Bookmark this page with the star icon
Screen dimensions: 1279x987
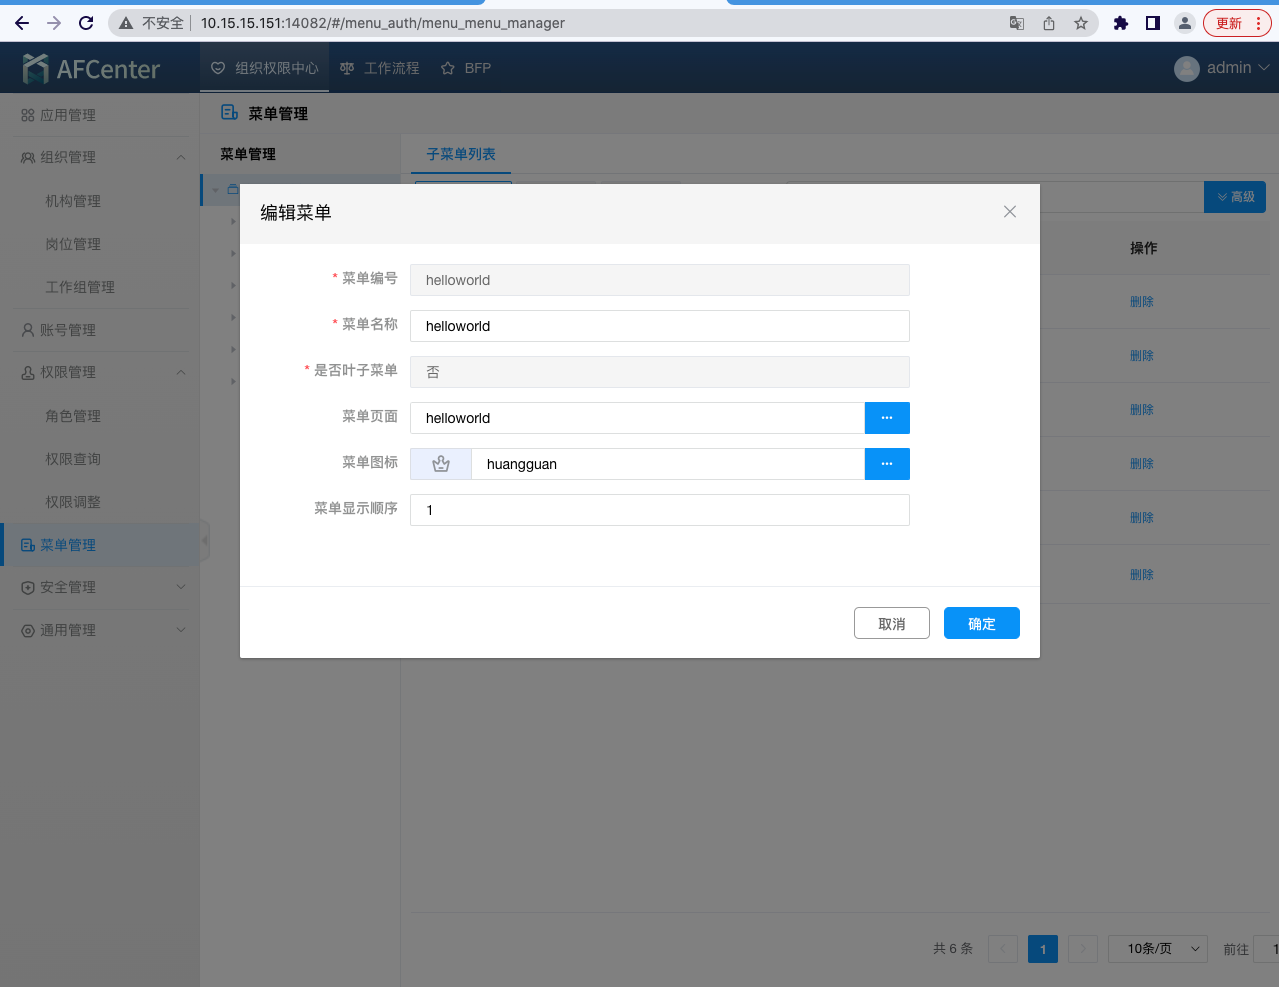pyautogui.click(x=1081, y=23)
